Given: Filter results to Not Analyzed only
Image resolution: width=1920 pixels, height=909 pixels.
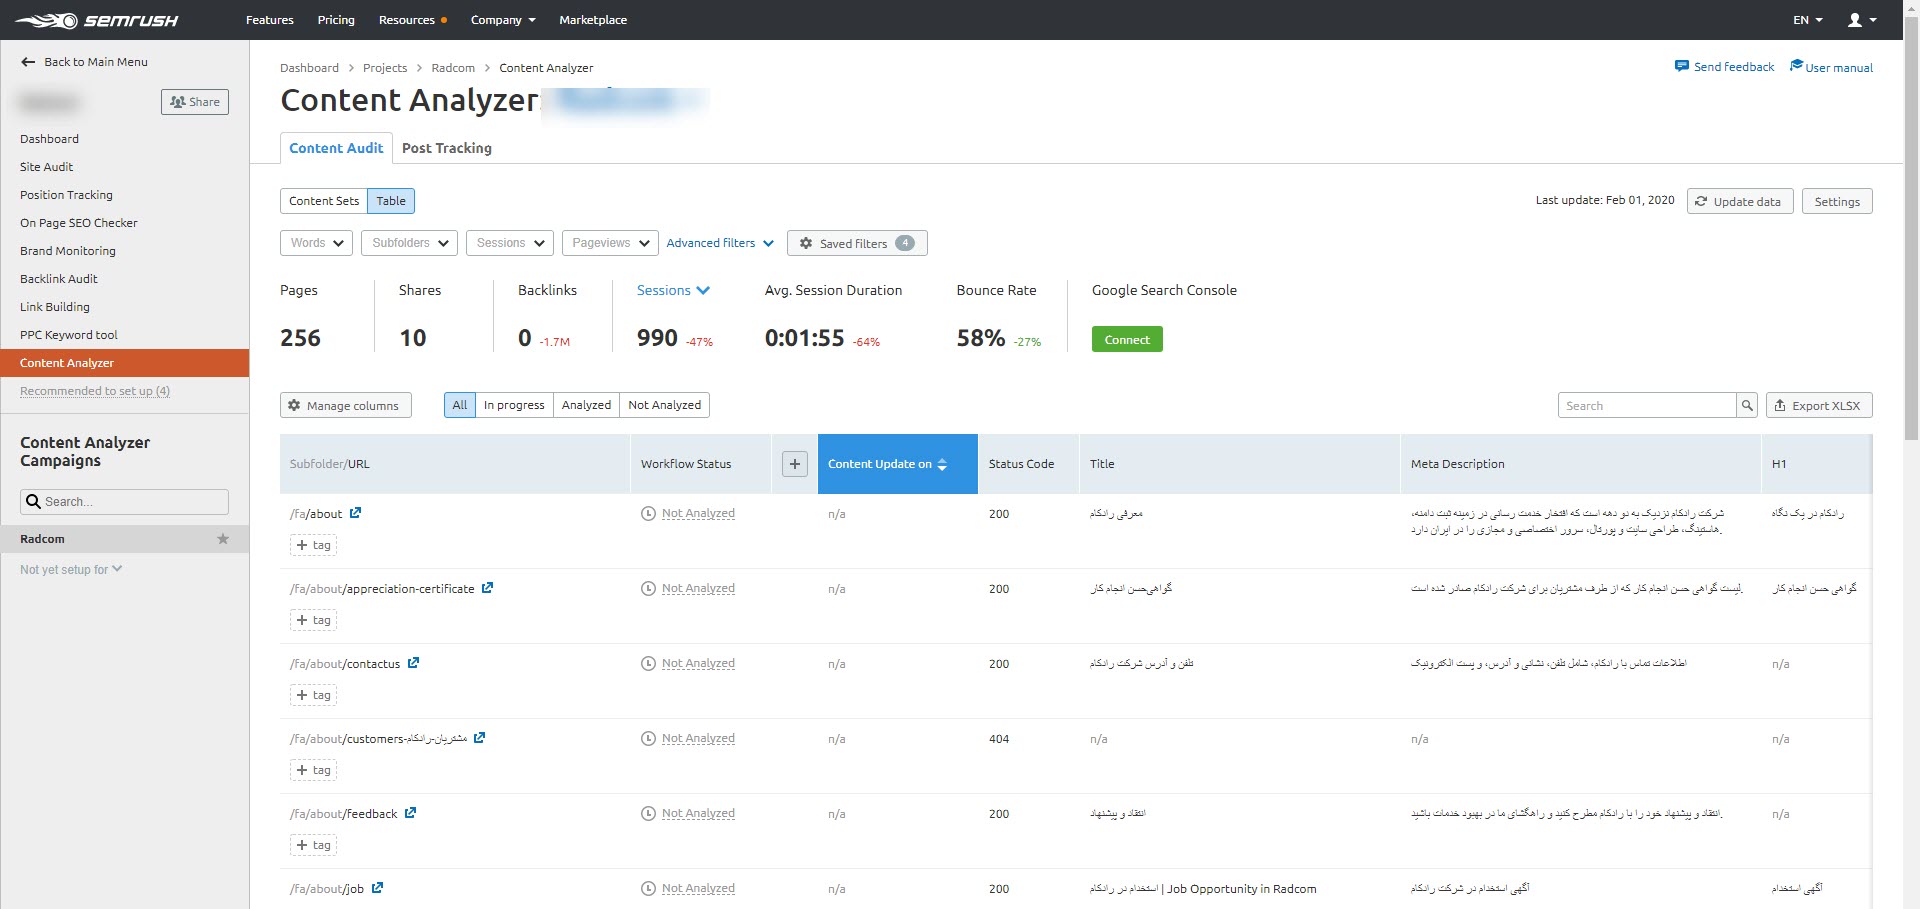Looking at the screenshot, I should click(x=664, y=405).
